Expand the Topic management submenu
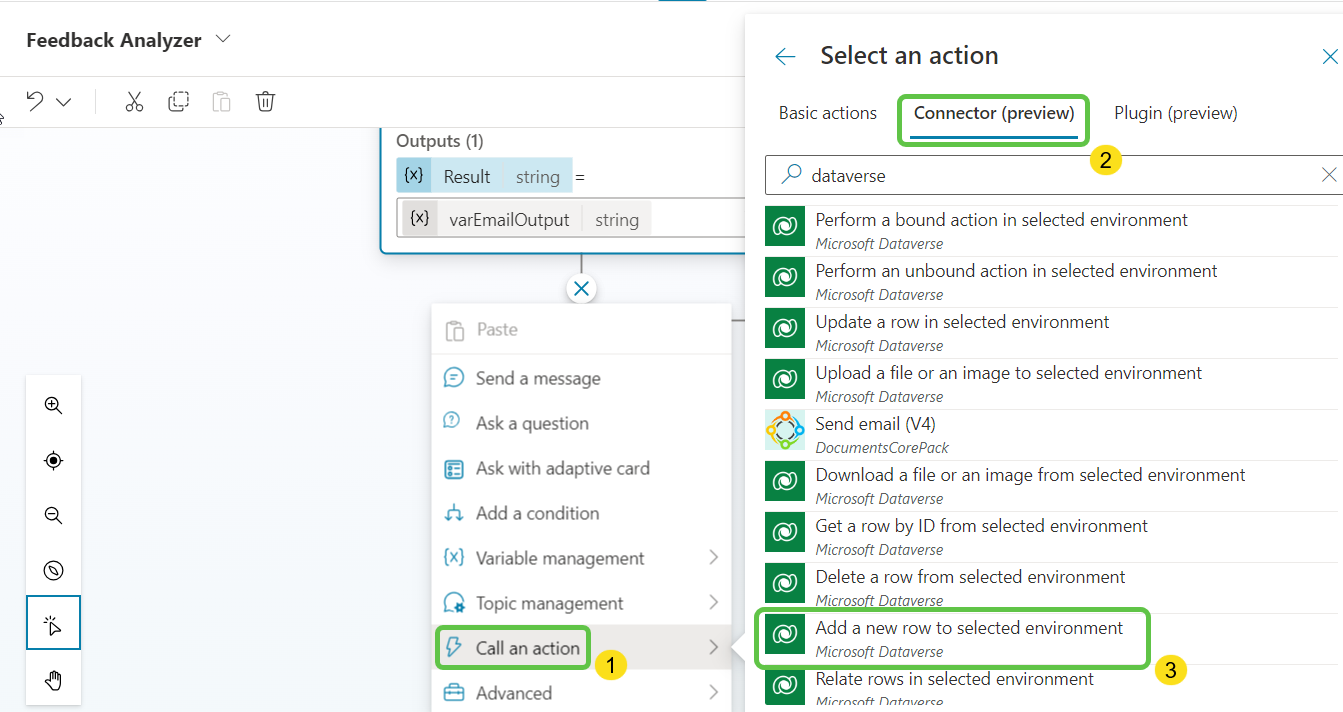 tap(713, 603)
